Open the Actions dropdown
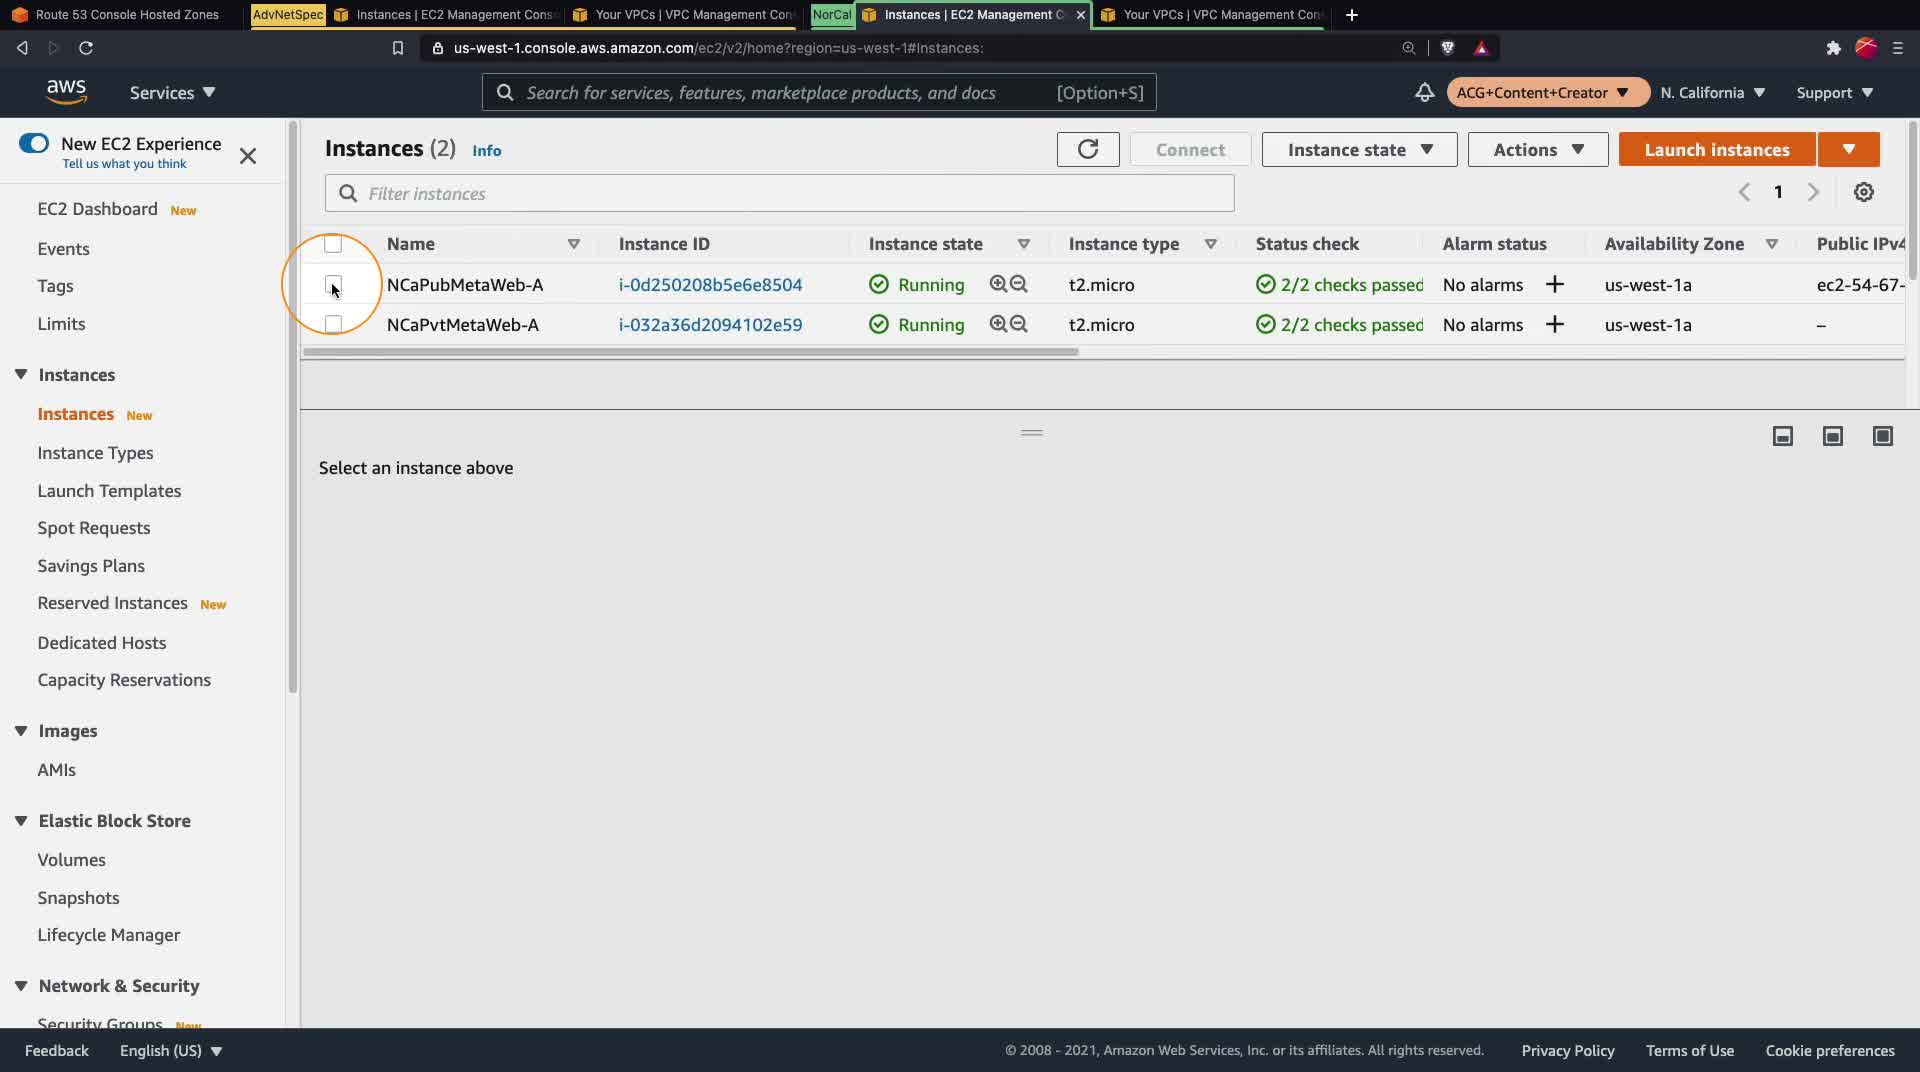Screen dimensions: 1920x1072 point(1538,149)
